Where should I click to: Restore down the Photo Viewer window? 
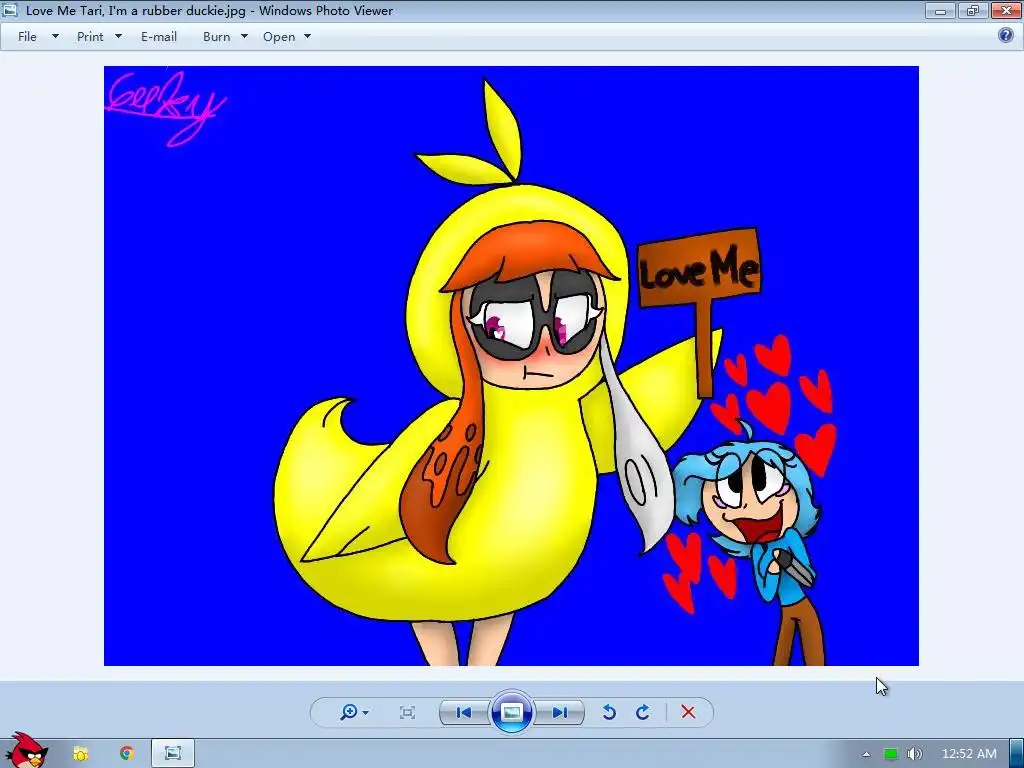point(972,10)
